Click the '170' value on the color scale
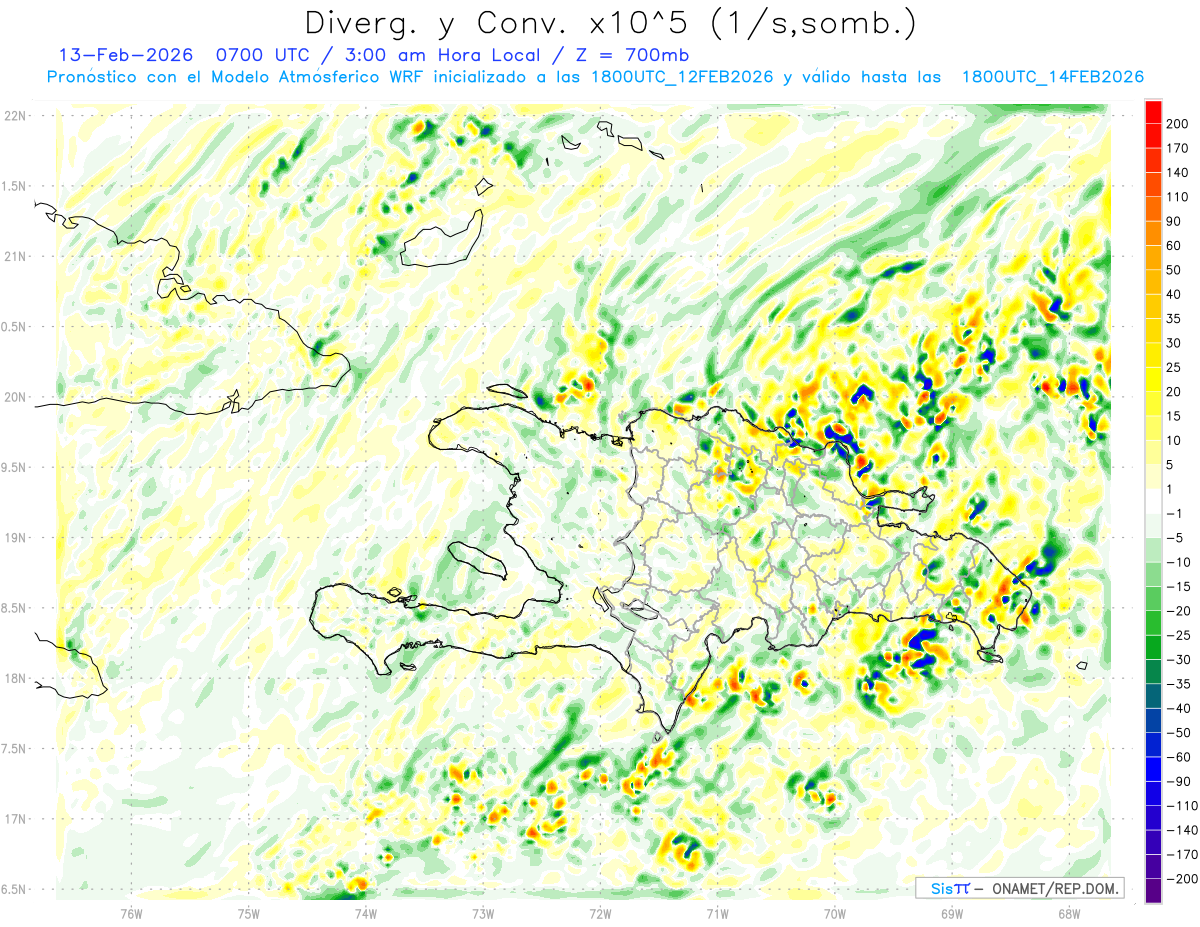The width and height of the screenshot is (1200, 927). [x=1177, y=148]
